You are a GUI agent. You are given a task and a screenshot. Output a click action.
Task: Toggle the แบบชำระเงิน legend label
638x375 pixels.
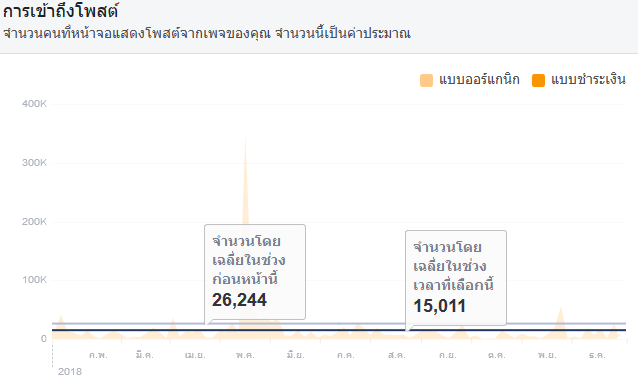(x=588, y=79)
